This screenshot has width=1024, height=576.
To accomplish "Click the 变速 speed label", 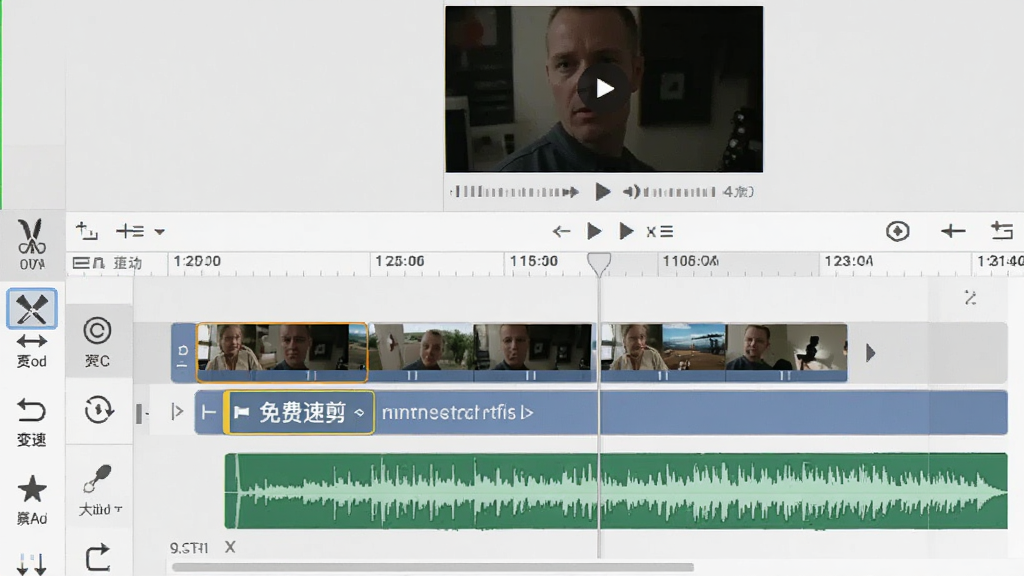I will click(31, 440).
